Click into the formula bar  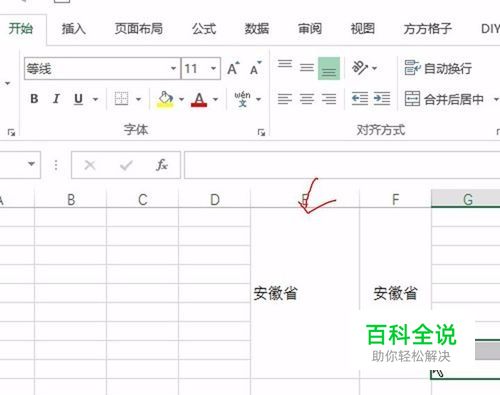point(342,165)
